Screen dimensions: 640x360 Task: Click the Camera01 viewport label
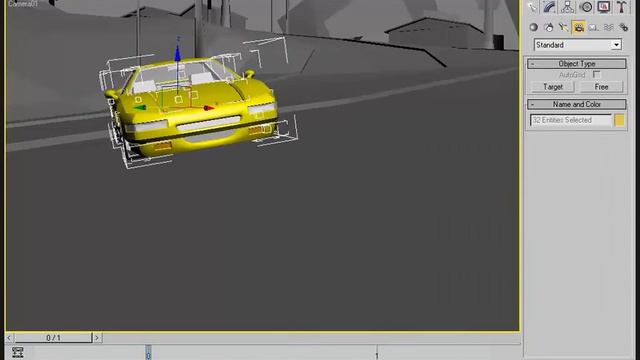pyautogui.click(x=22, y=4)
